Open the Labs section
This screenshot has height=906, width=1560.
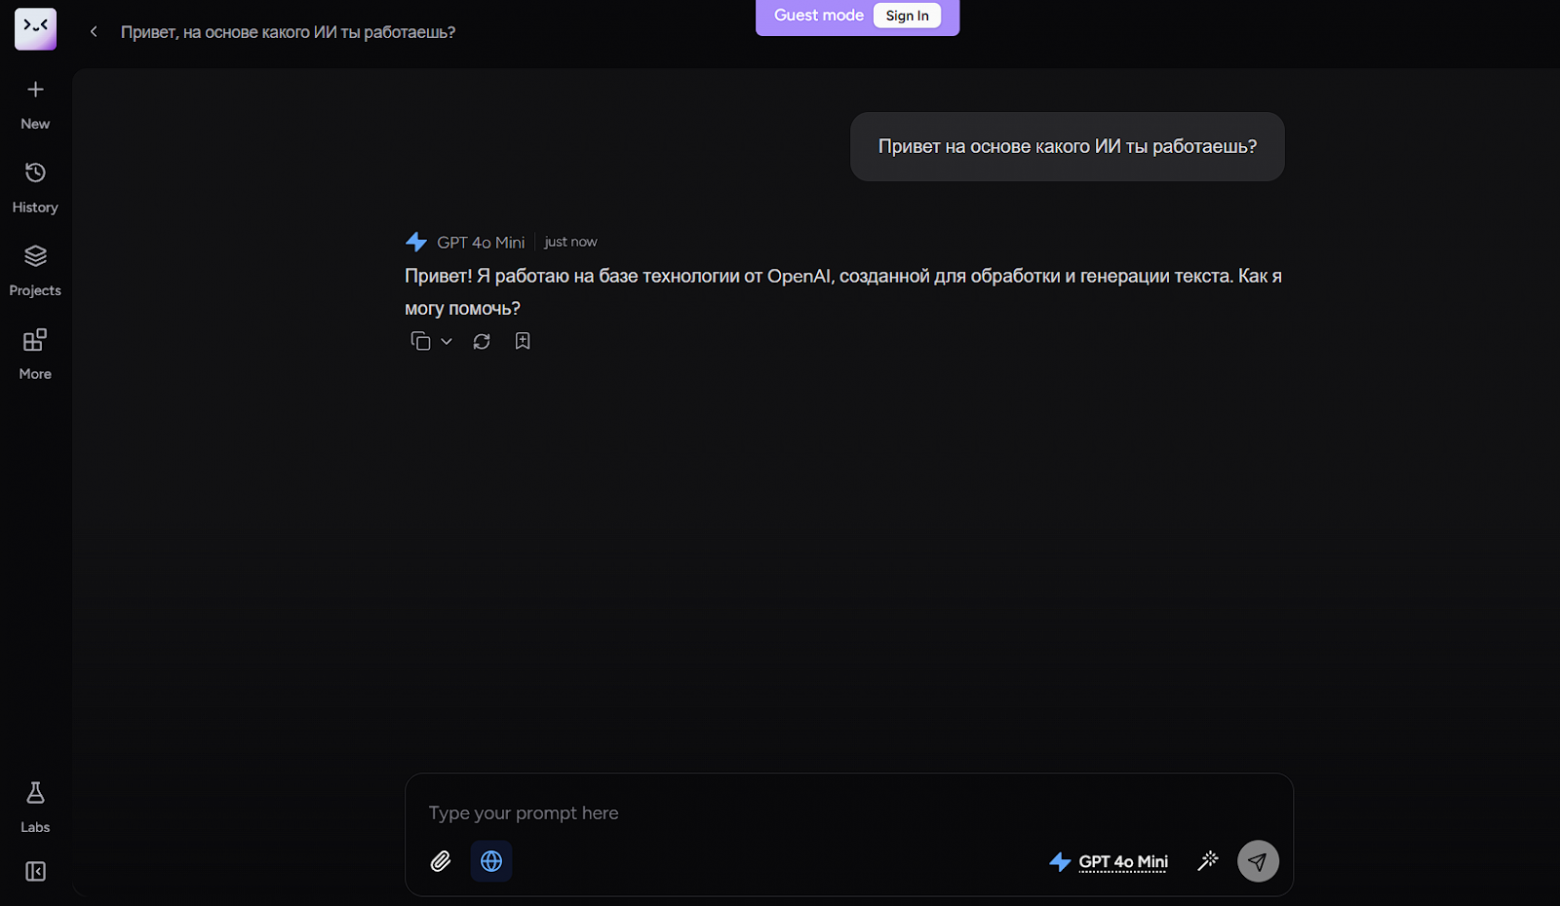(35, 807)
